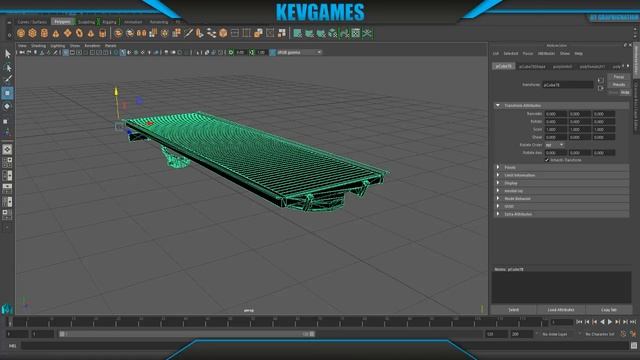Go to start of playback range

point(579,322)
